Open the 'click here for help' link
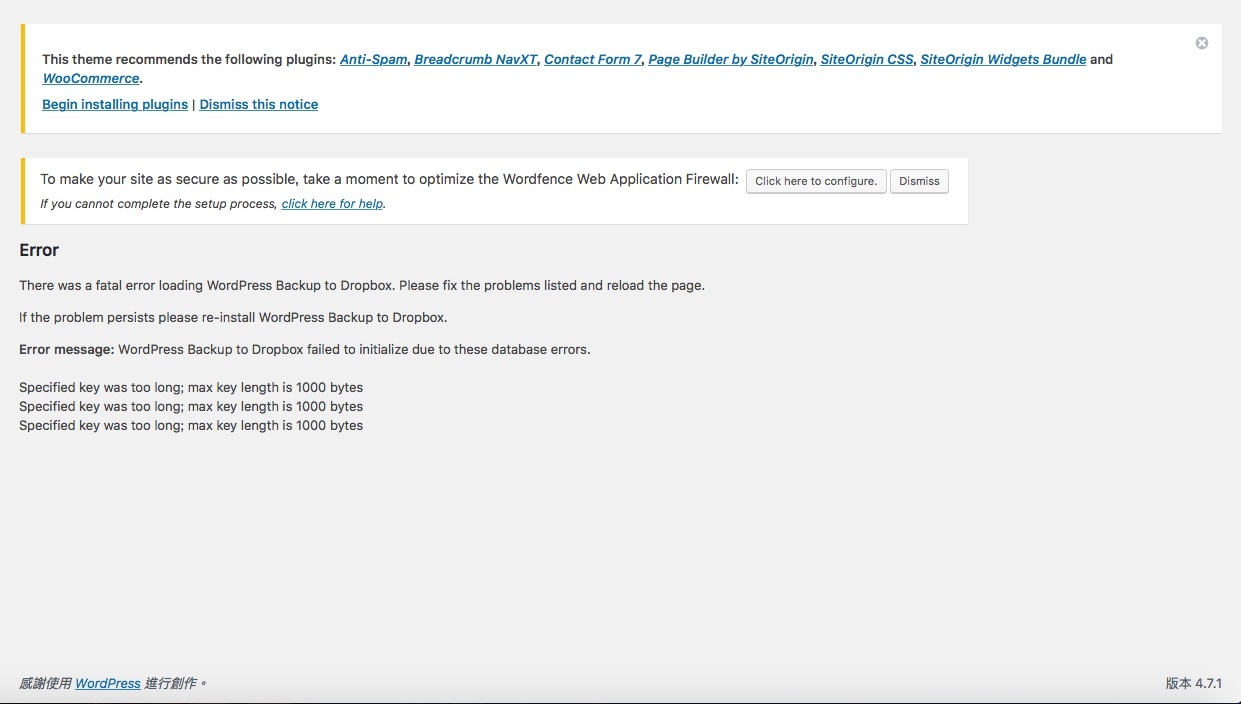1241x704 pixels. tap(333, 204)
